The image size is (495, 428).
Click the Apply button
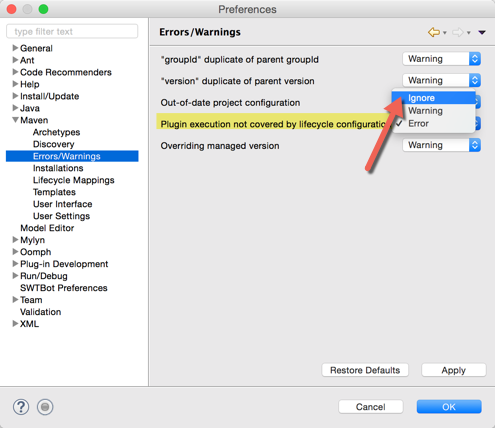454,370
